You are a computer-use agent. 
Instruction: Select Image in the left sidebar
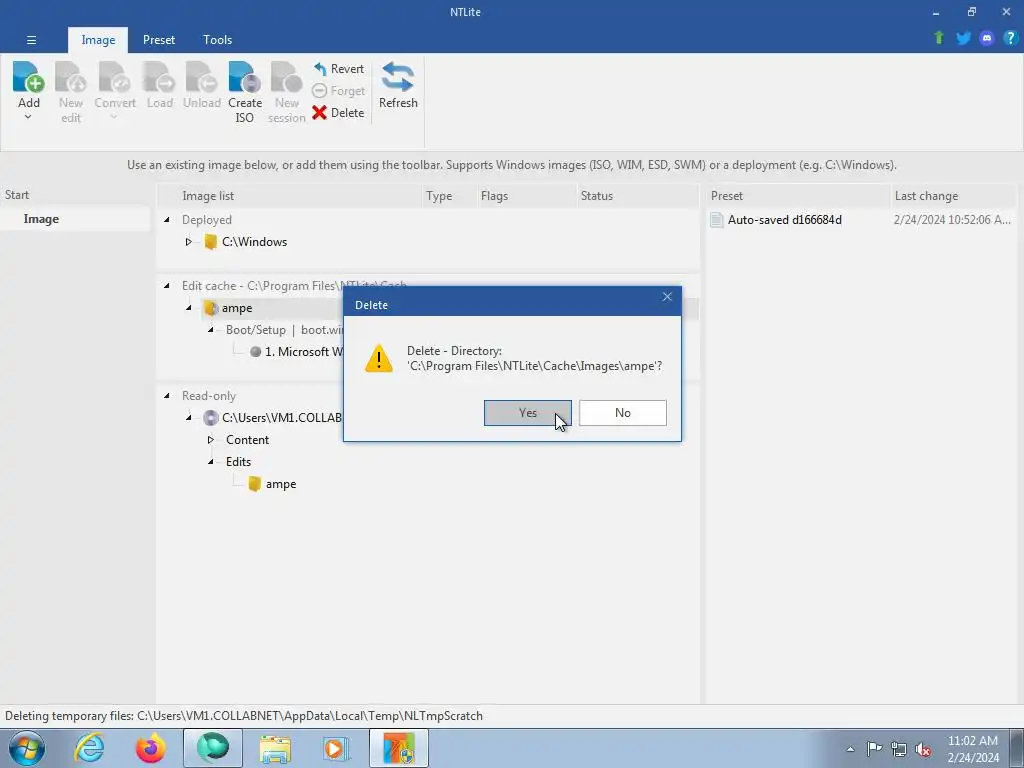41,219
